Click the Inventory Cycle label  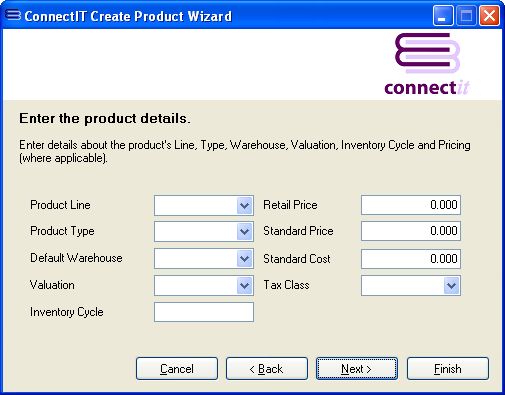(x=67, y=312)
